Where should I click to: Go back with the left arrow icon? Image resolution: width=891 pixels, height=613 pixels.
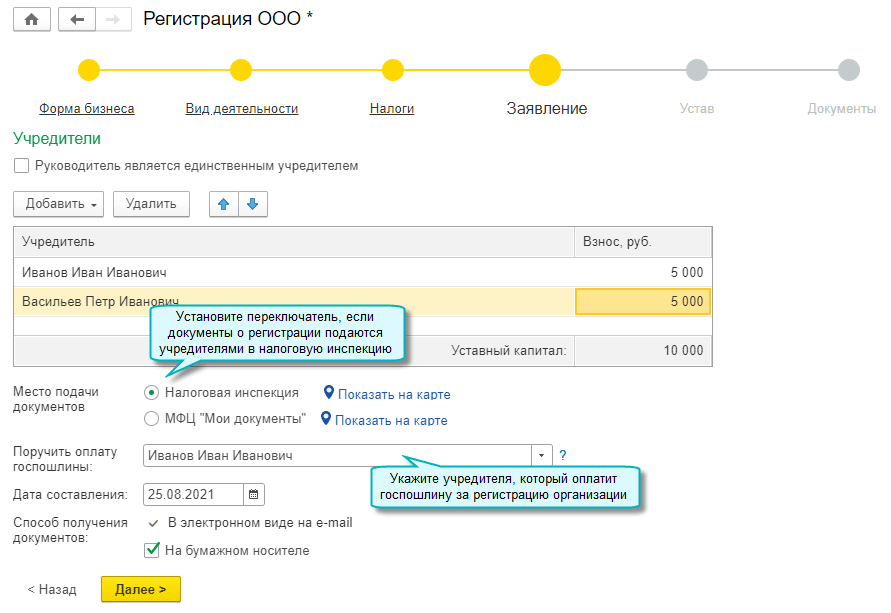77,20
